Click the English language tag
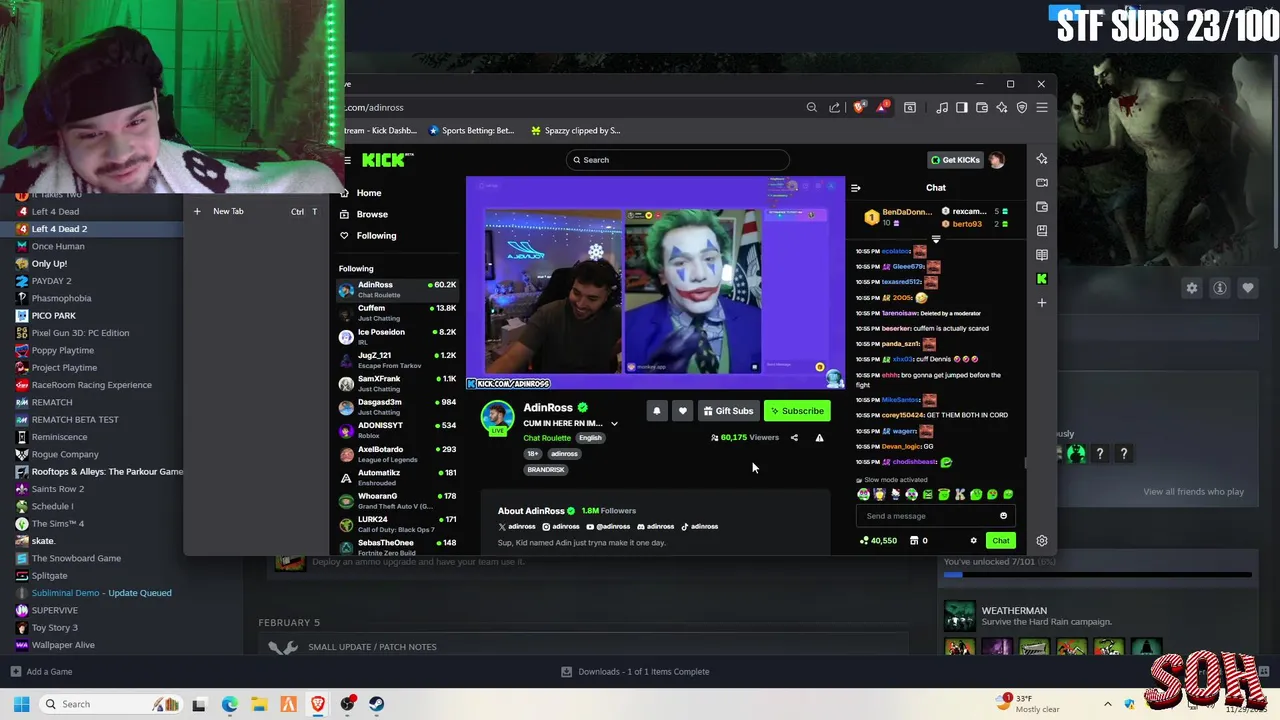The image size is (1280, 720). point(590,438)
